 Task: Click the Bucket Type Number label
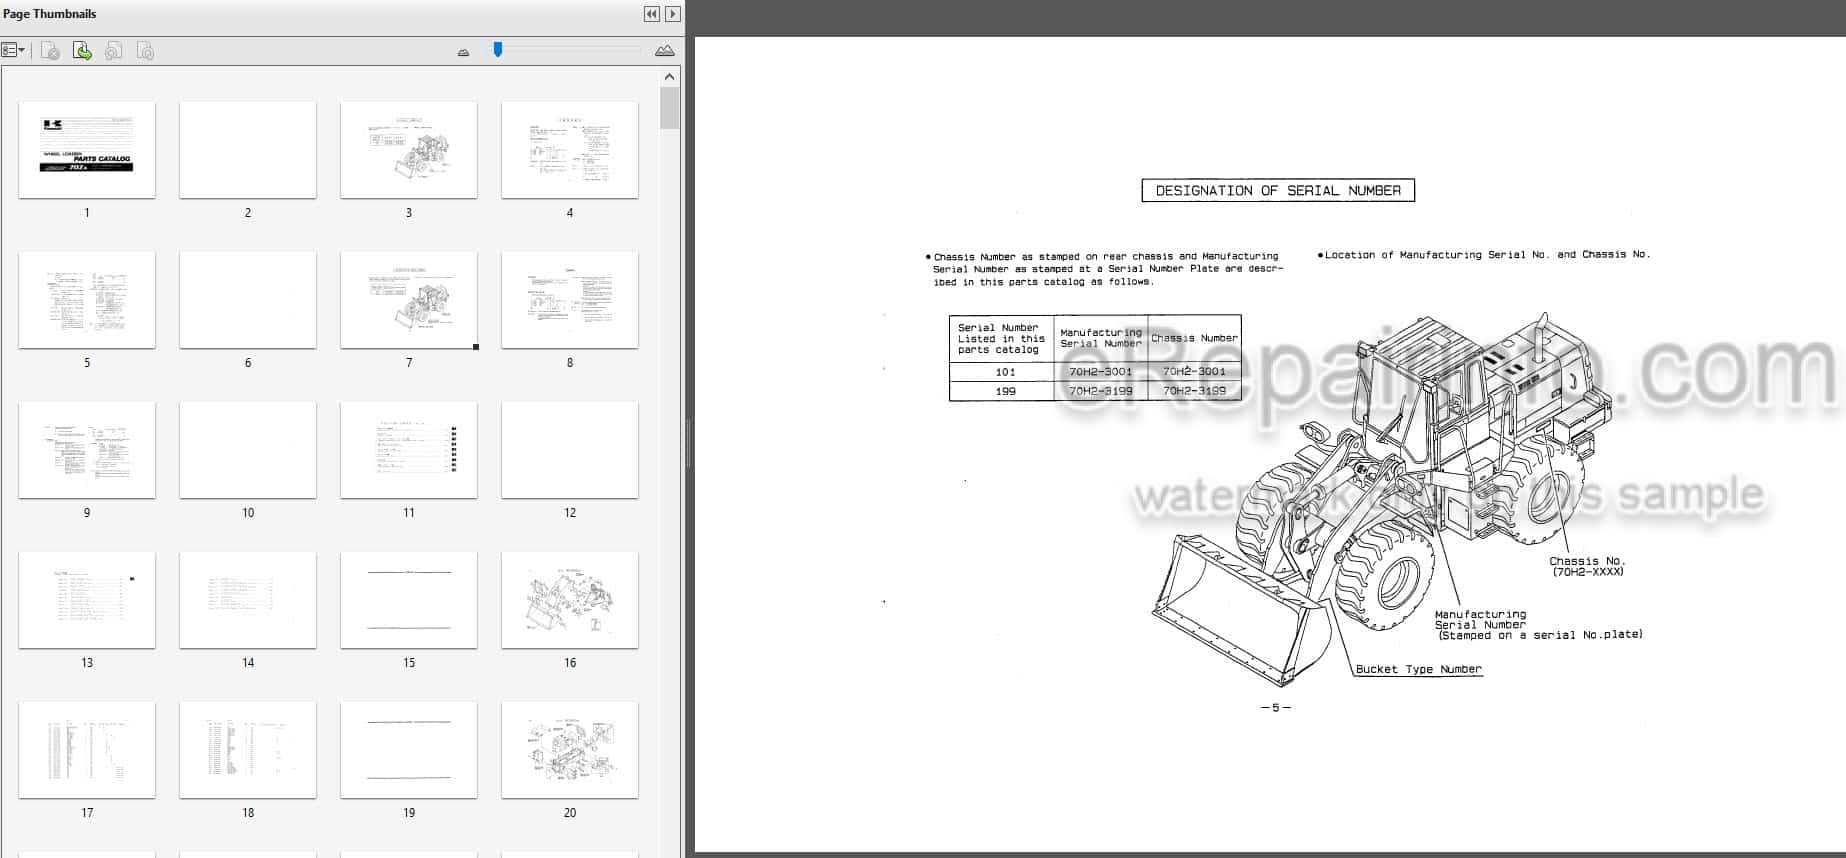pyautogui.click(x=1418, y=669)
